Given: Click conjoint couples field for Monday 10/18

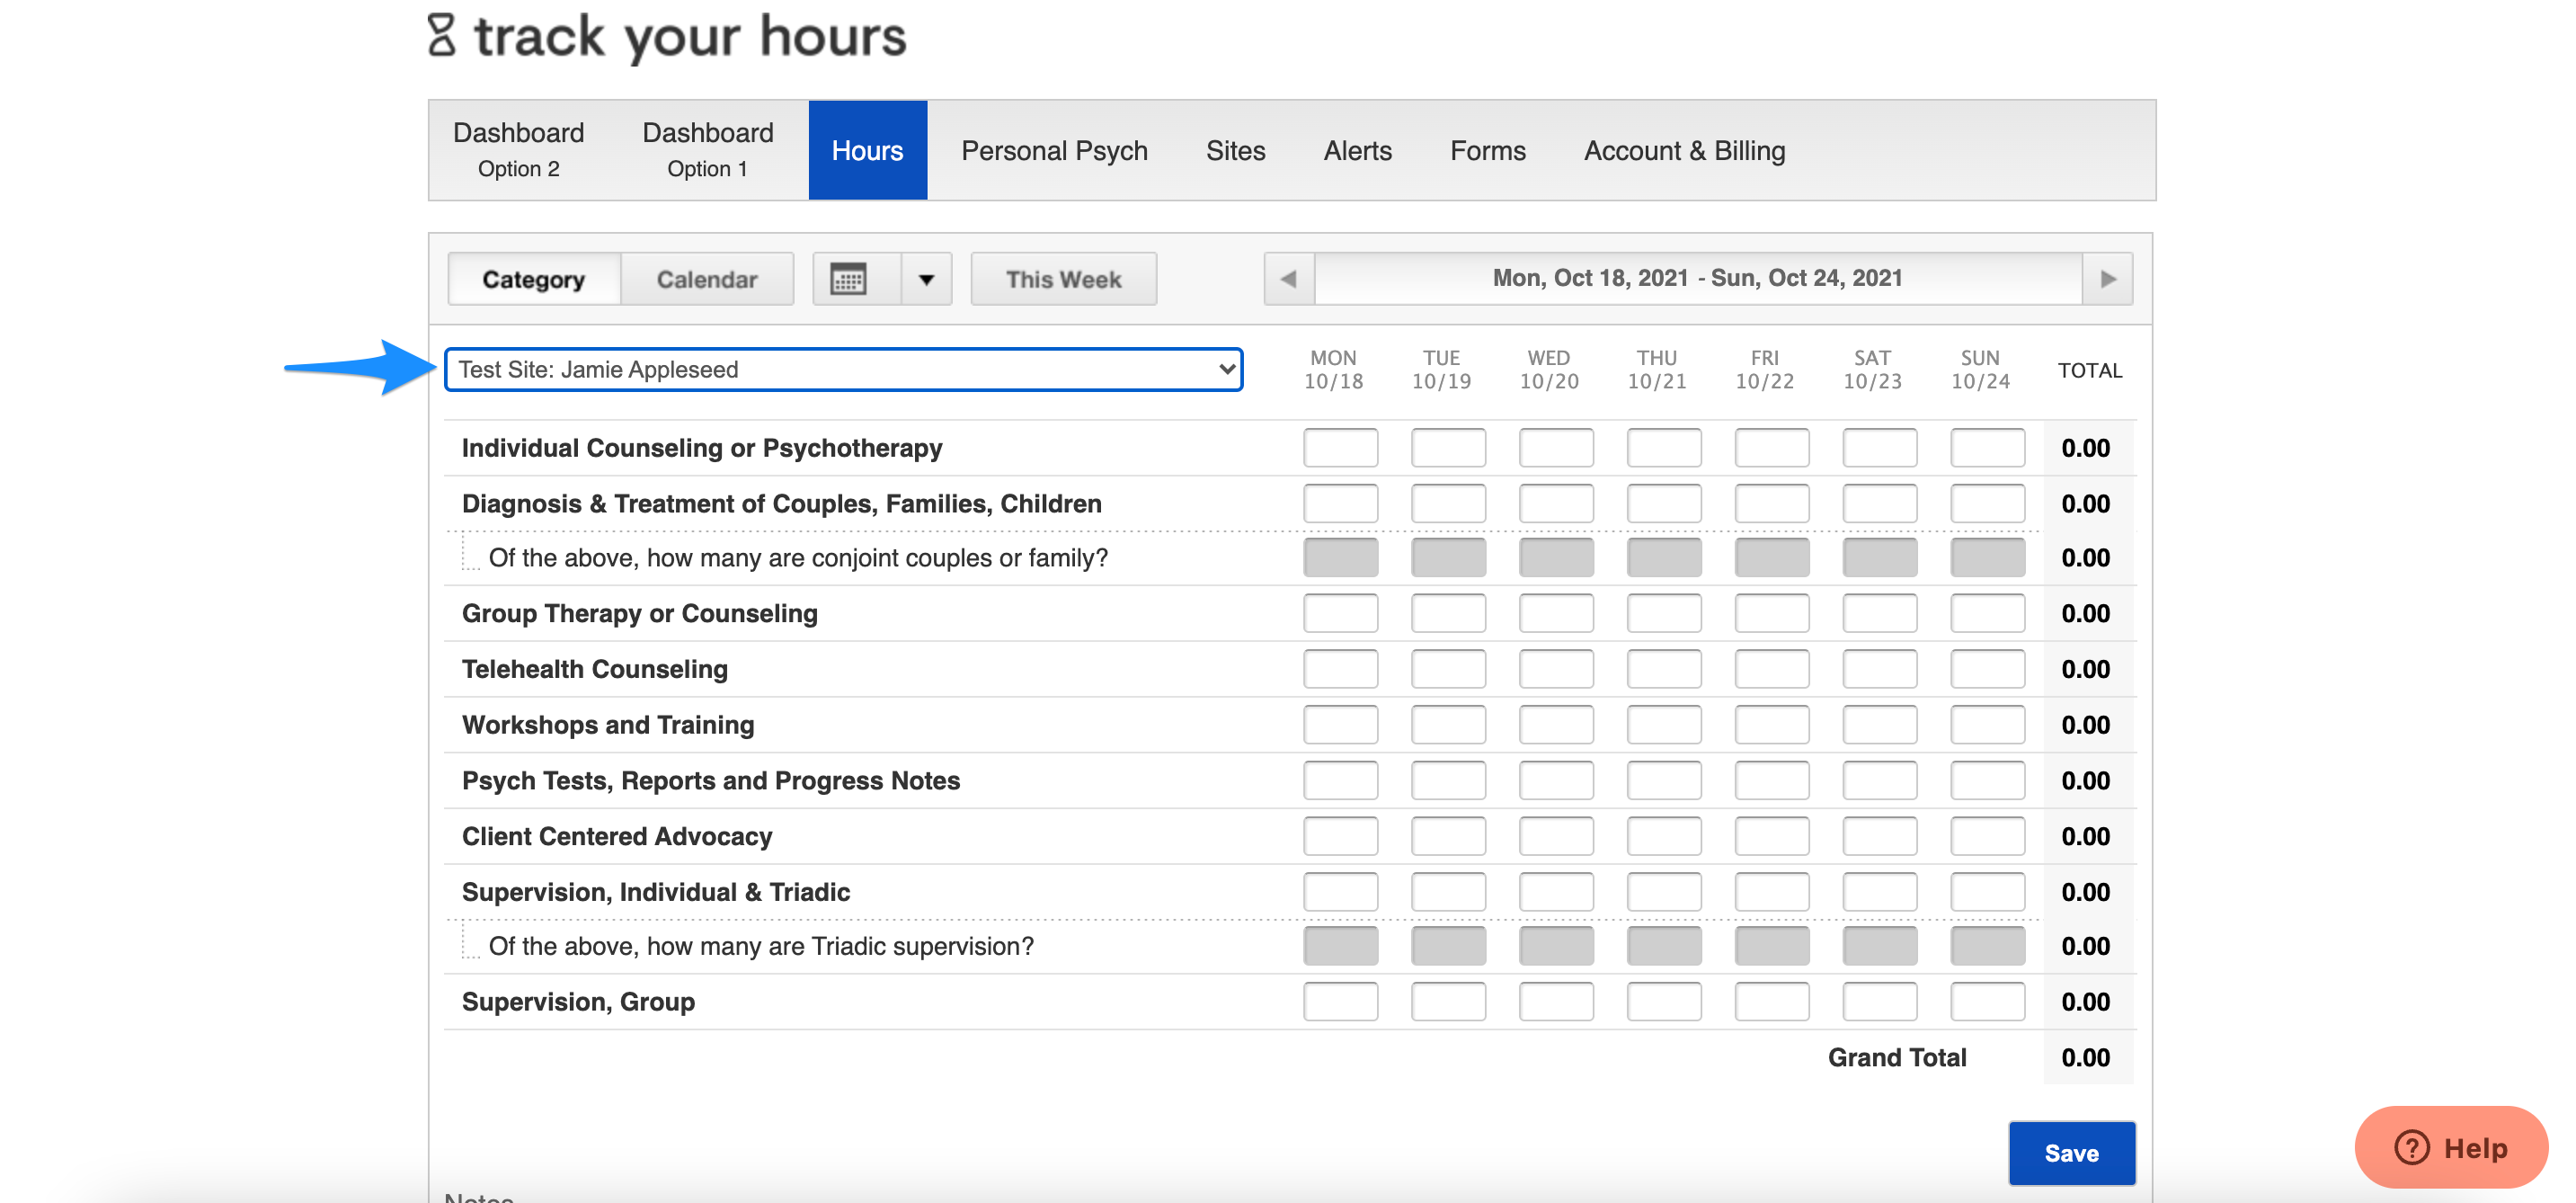Looking at the screenshot, I should [x=1341, y=558].
